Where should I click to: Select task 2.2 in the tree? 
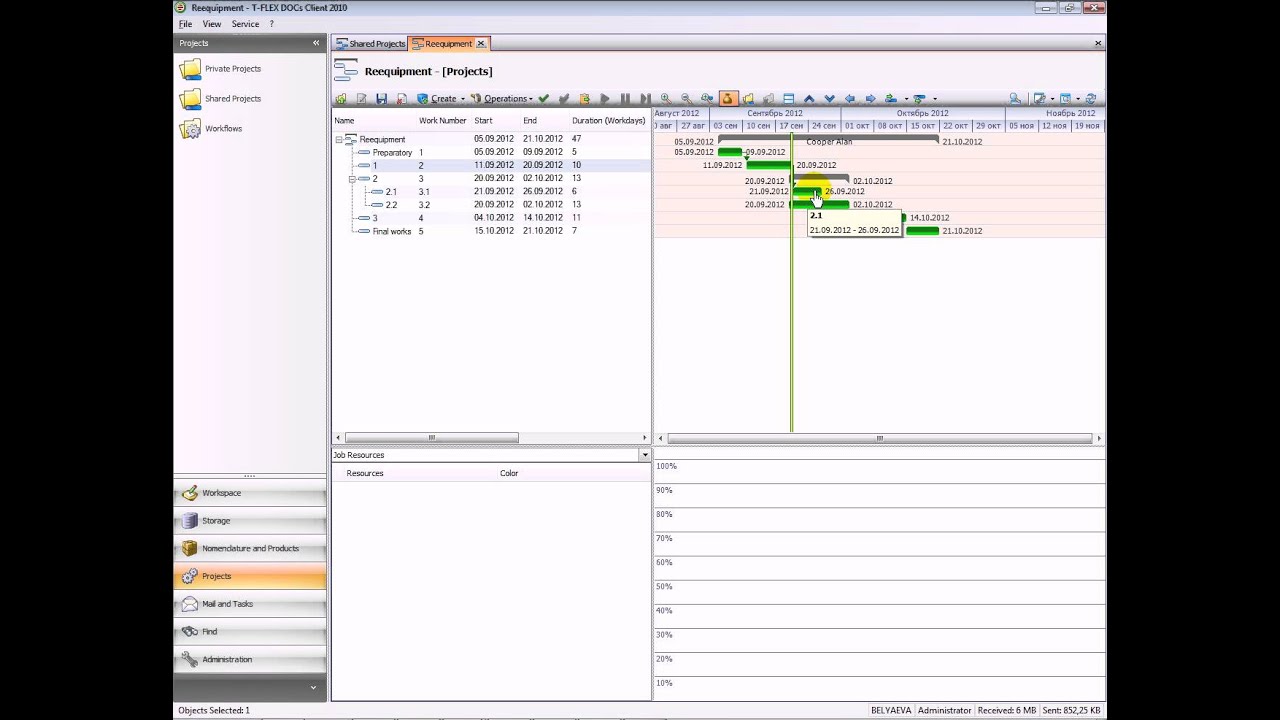pos(391,205)
